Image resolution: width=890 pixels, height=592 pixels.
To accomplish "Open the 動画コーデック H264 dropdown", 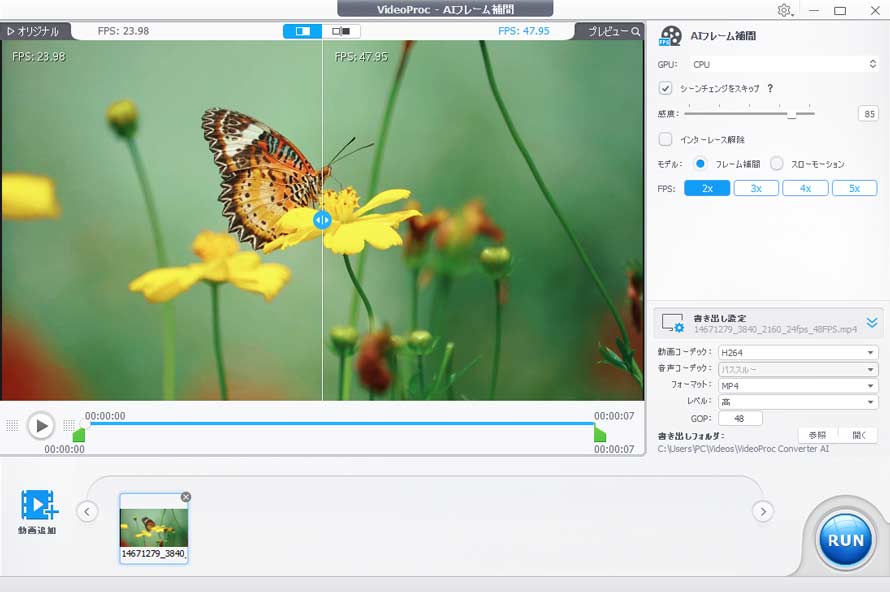I will [x=797, y=352].
